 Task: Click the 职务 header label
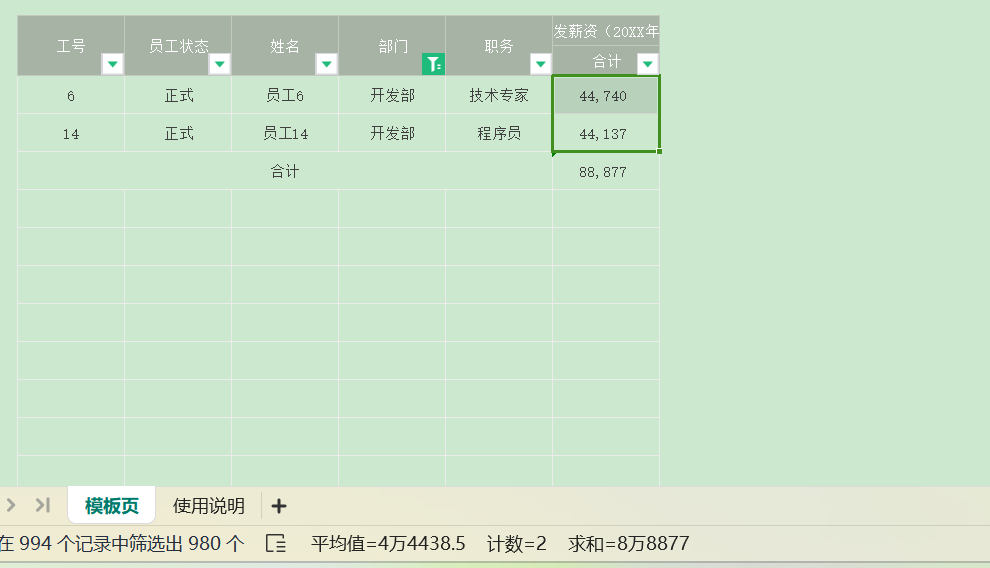(499, 46)
